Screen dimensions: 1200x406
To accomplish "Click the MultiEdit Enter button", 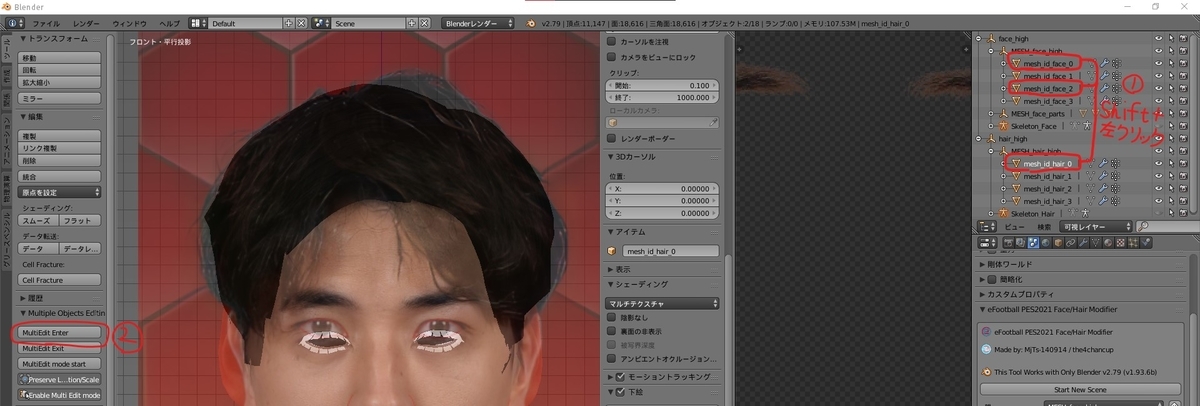I will pos(60,332).
